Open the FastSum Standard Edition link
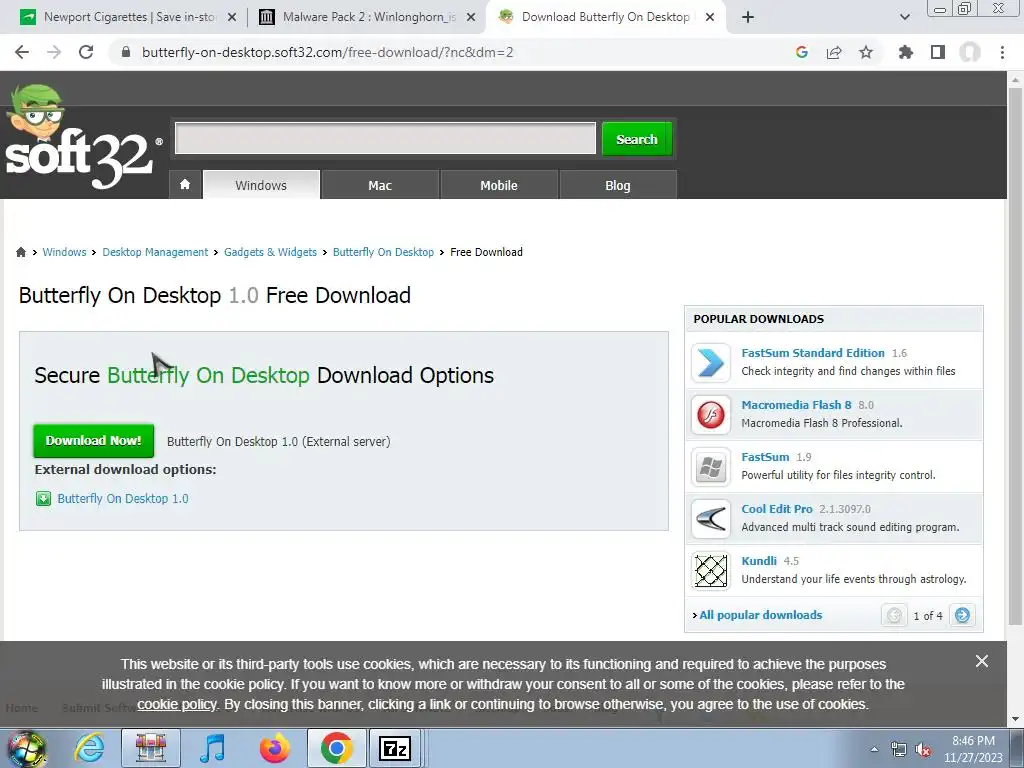 click(812, 353)
